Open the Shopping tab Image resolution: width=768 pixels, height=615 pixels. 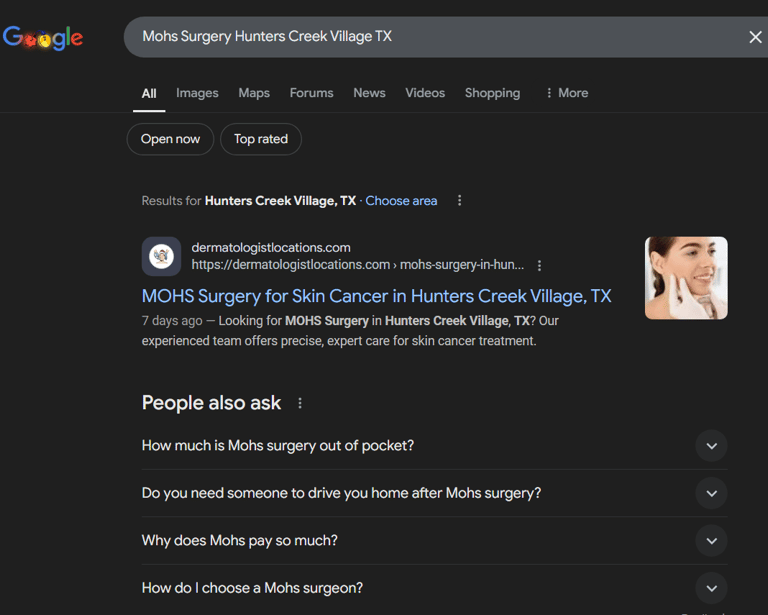(x=492, y=93)
